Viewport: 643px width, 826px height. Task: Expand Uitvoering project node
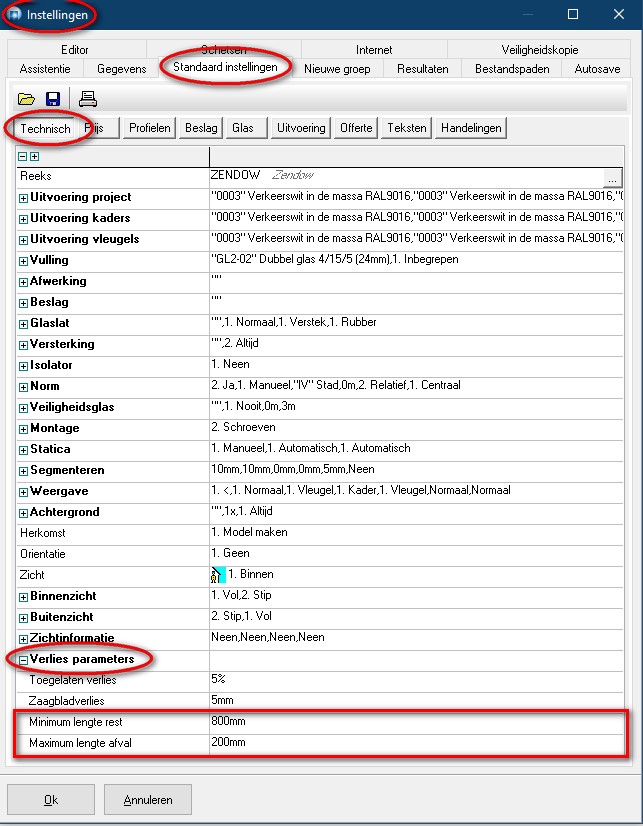(x=23, y=199)
